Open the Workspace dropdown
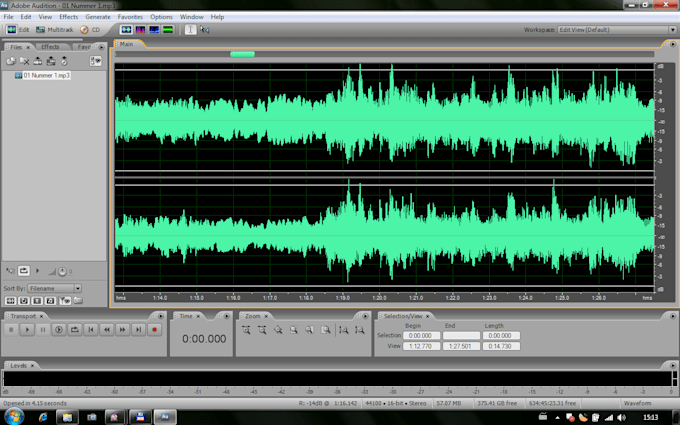Viewport: 680px width, 425px height. tap(614, 30)
